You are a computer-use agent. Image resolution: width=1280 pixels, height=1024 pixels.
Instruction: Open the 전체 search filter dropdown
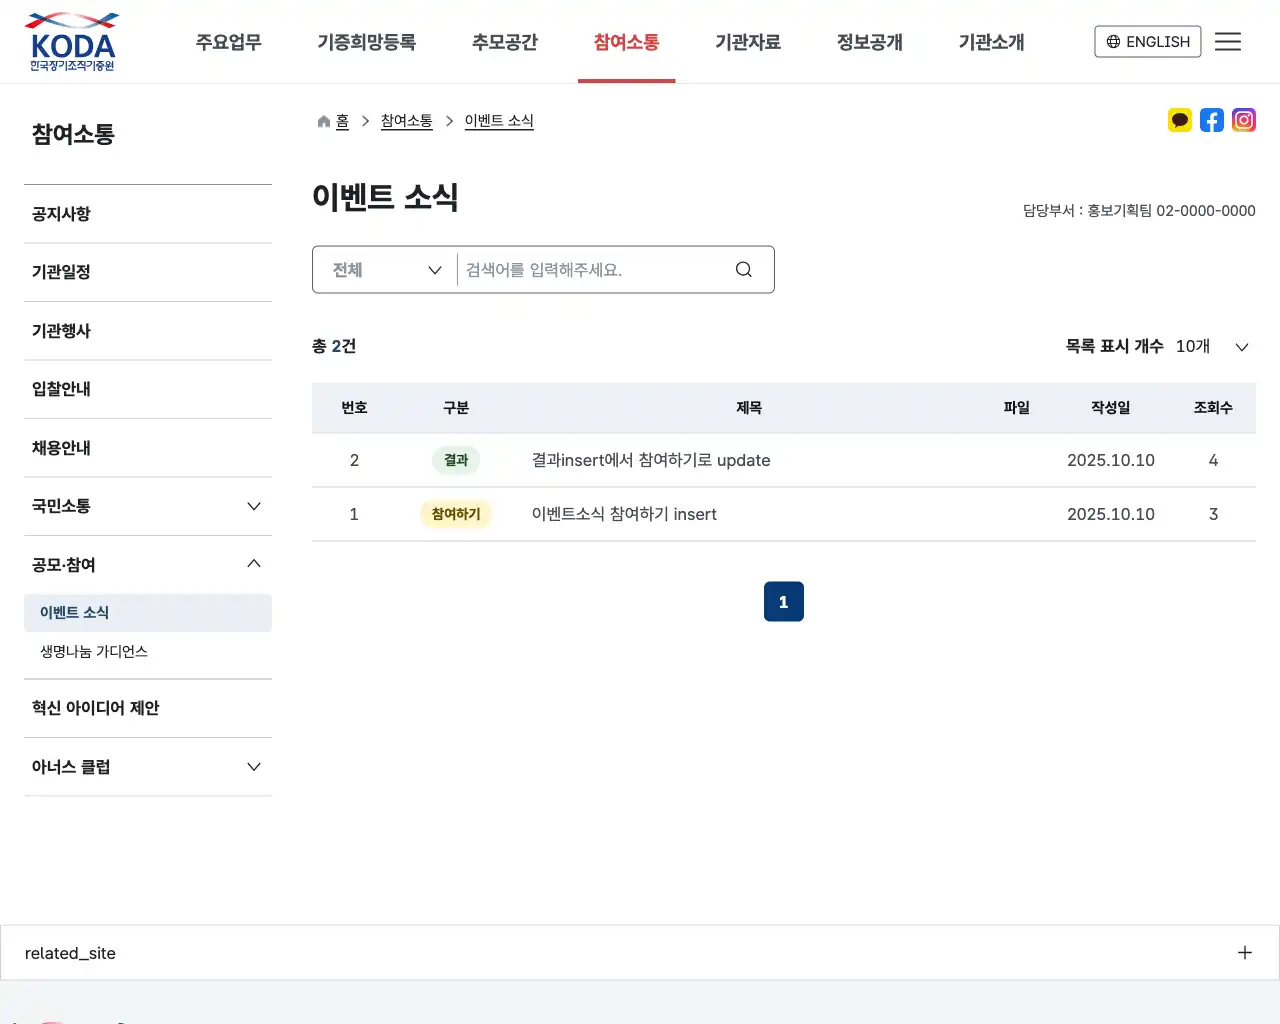pos(383,269)
